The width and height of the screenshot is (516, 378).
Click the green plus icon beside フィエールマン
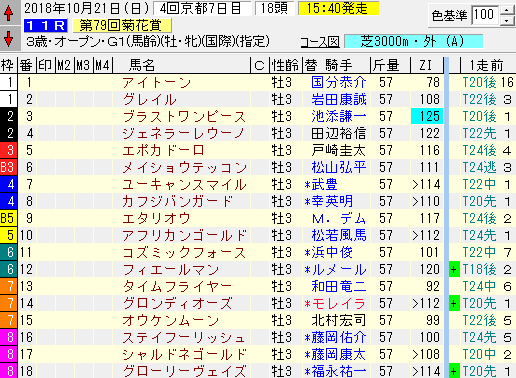[x=454, y=269]
